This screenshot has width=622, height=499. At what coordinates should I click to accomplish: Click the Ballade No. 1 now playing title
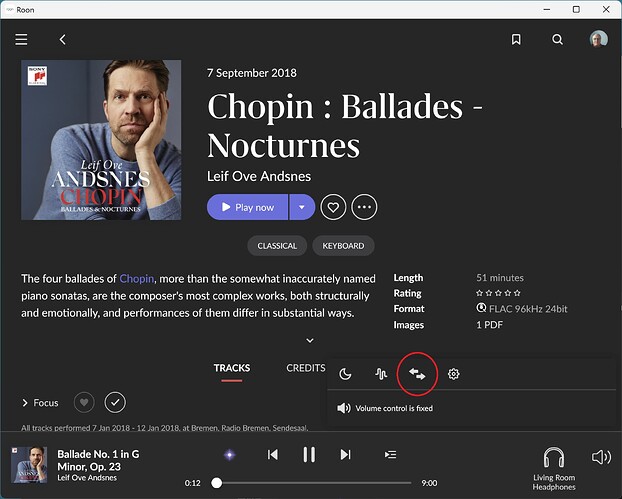tap(98, 460)
